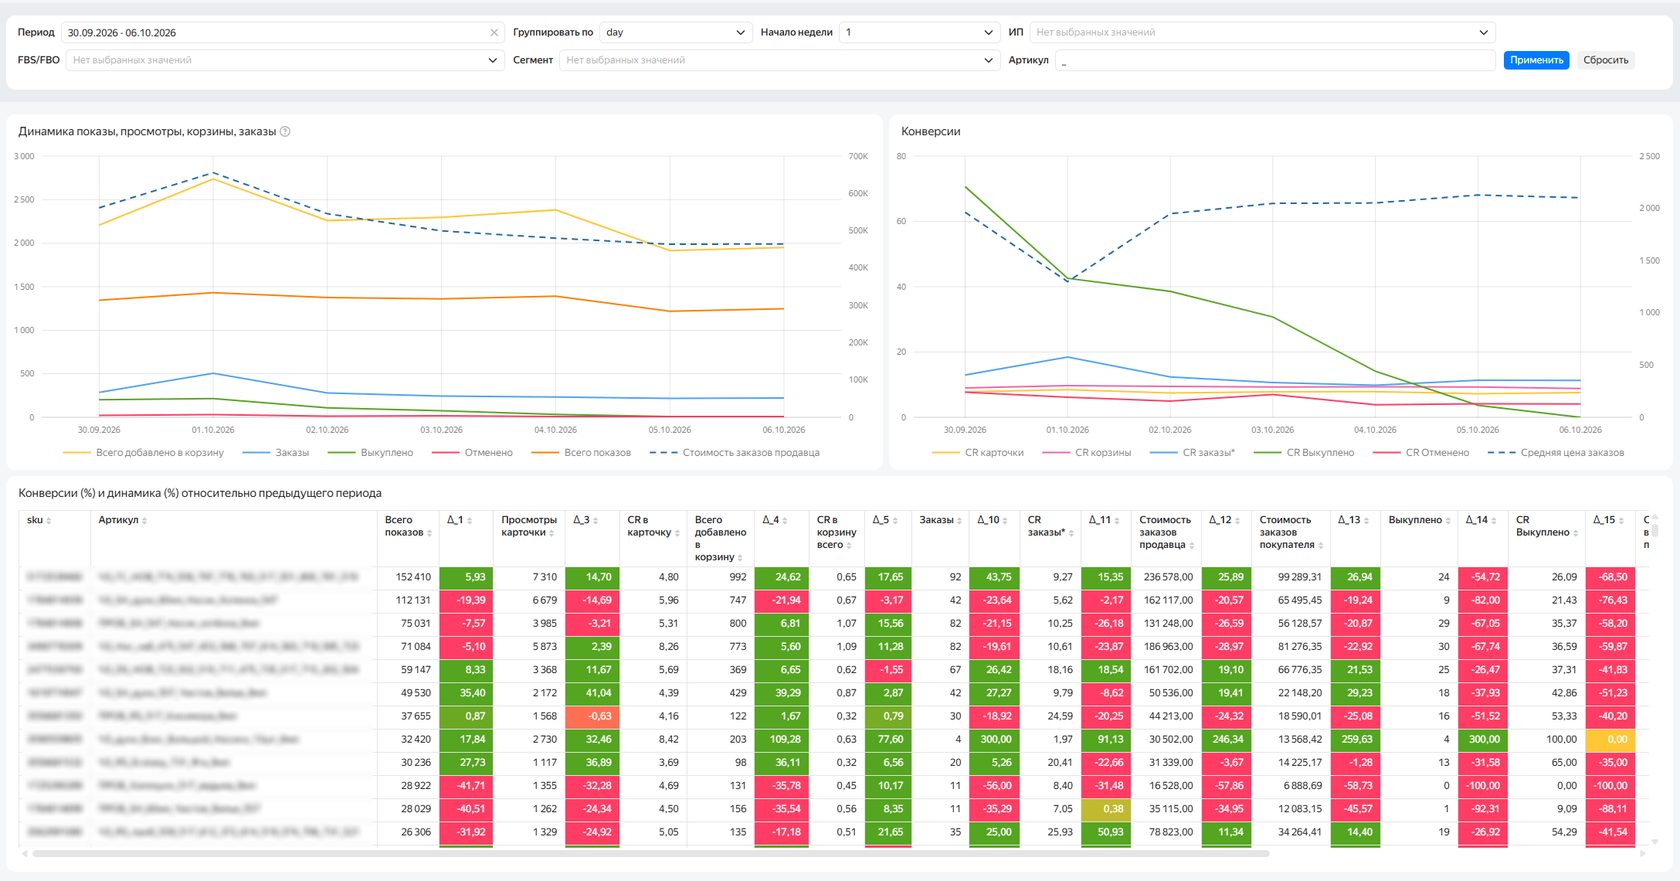Click the Применить button
Viewport: 1680px width, 881px height.
coord(1536,60)
